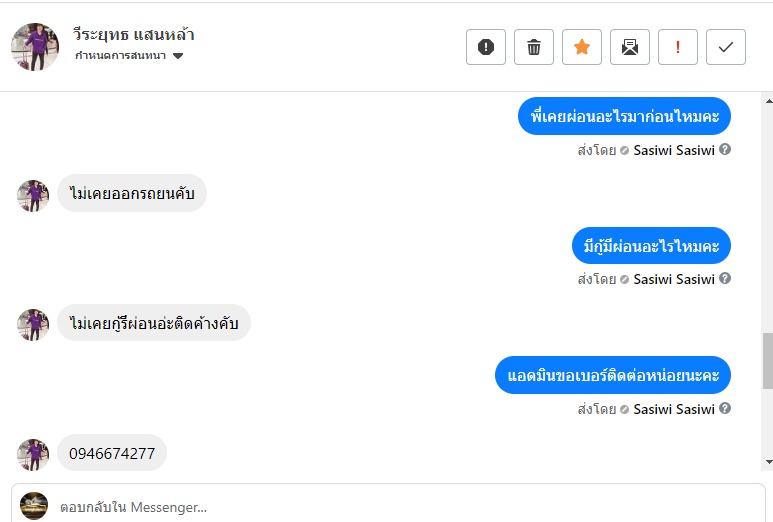This screenshot has height=522, width=773.
Task: Click the chat scrollbar thumb
Action: tap(767, 361)
